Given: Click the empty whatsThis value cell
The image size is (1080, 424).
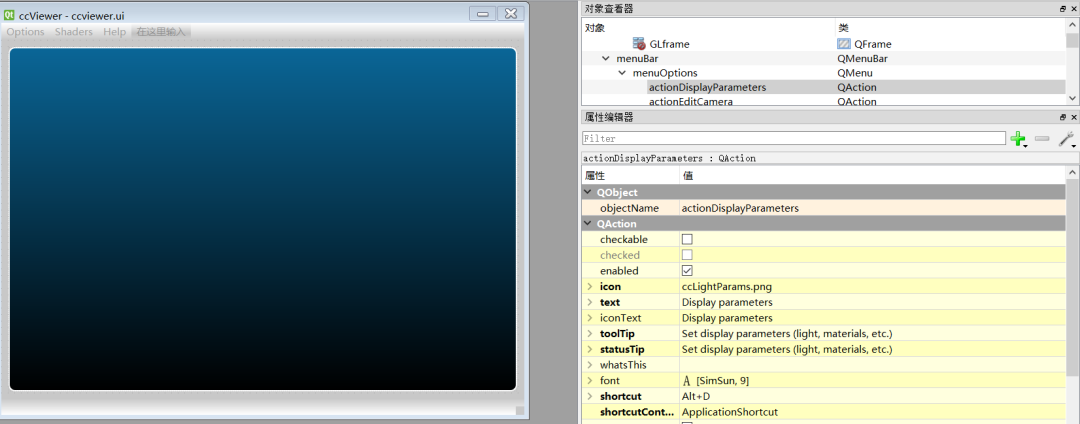Looking at the screenshot, I should 873,365.
